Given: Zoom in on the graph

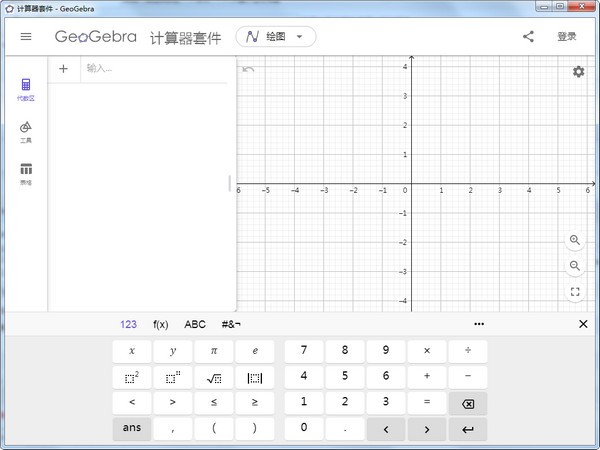Looking at the screenshot, I should click(x=575, y=240).
